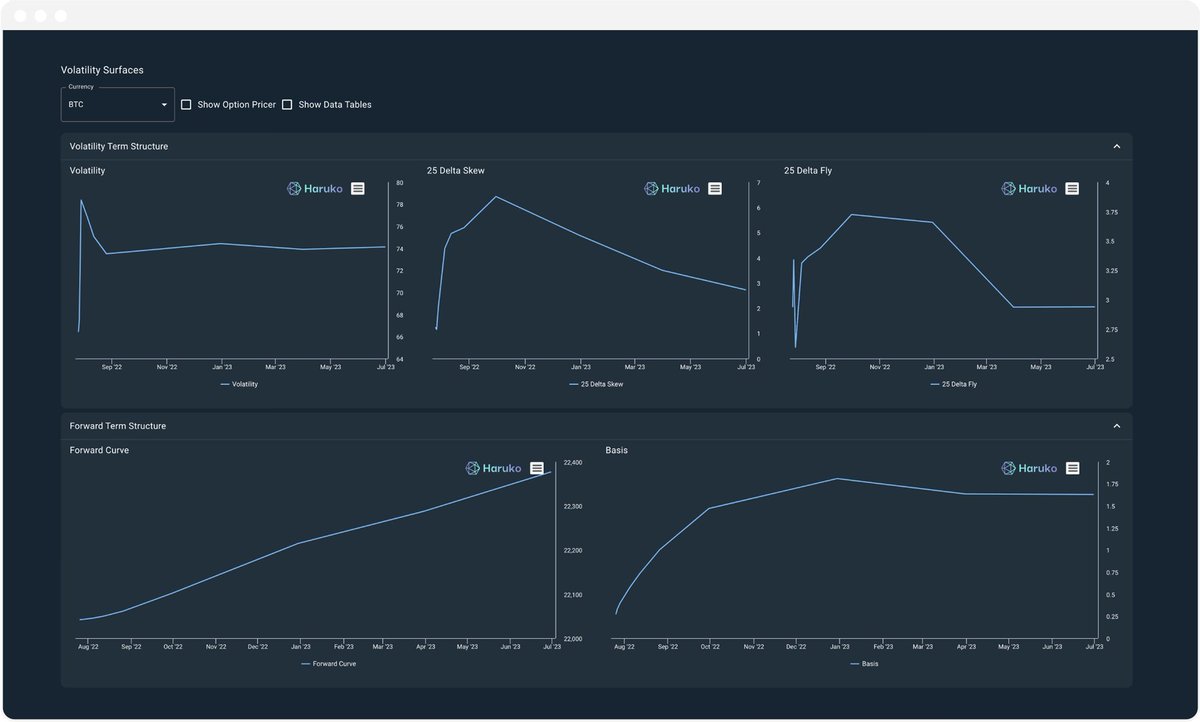Open the Currency BTC dropdown
This screenshot has height=722, width=1200.
[x=117, y=104]
